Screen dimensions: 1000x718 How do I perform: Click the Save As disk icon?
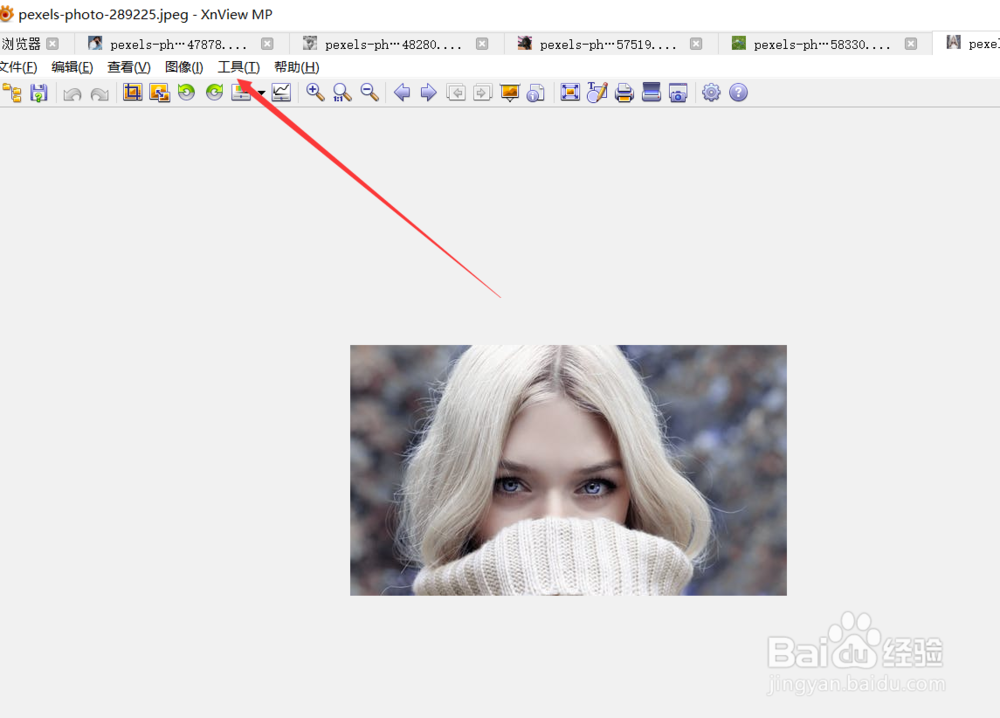coord(39,93)
